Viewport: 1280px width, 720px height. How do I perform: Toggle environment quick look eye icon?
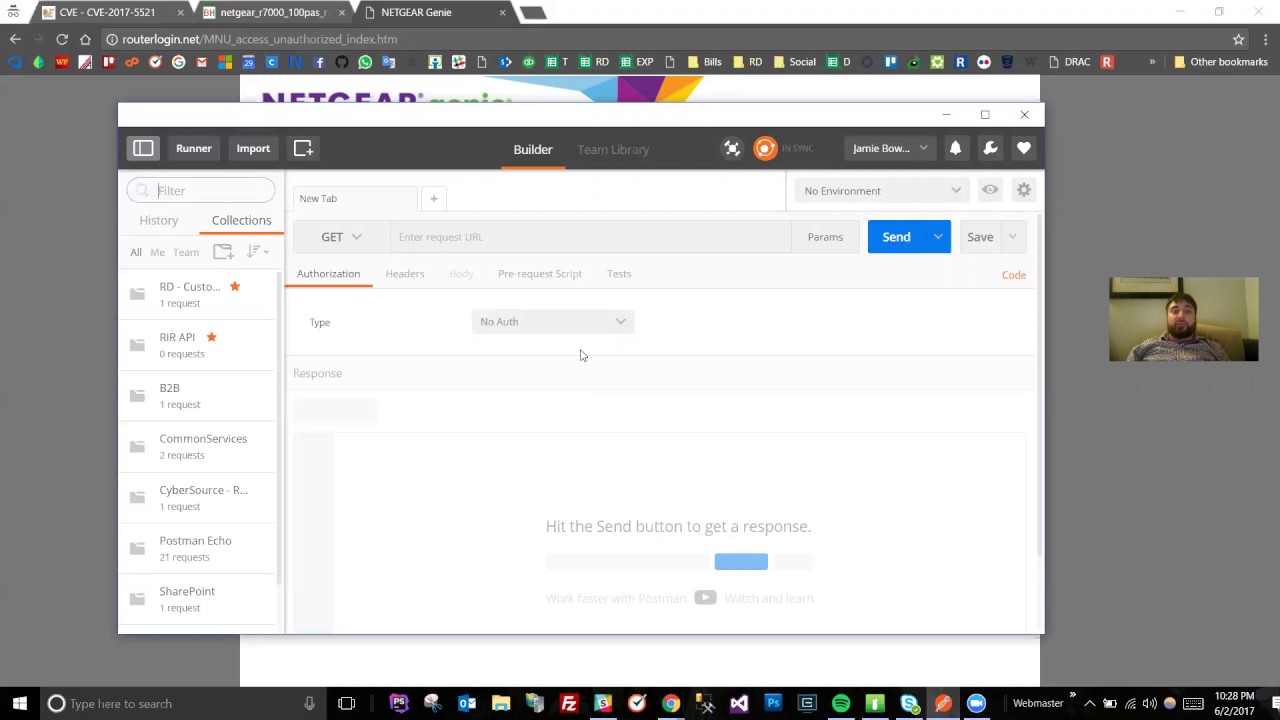pos(989,190)
